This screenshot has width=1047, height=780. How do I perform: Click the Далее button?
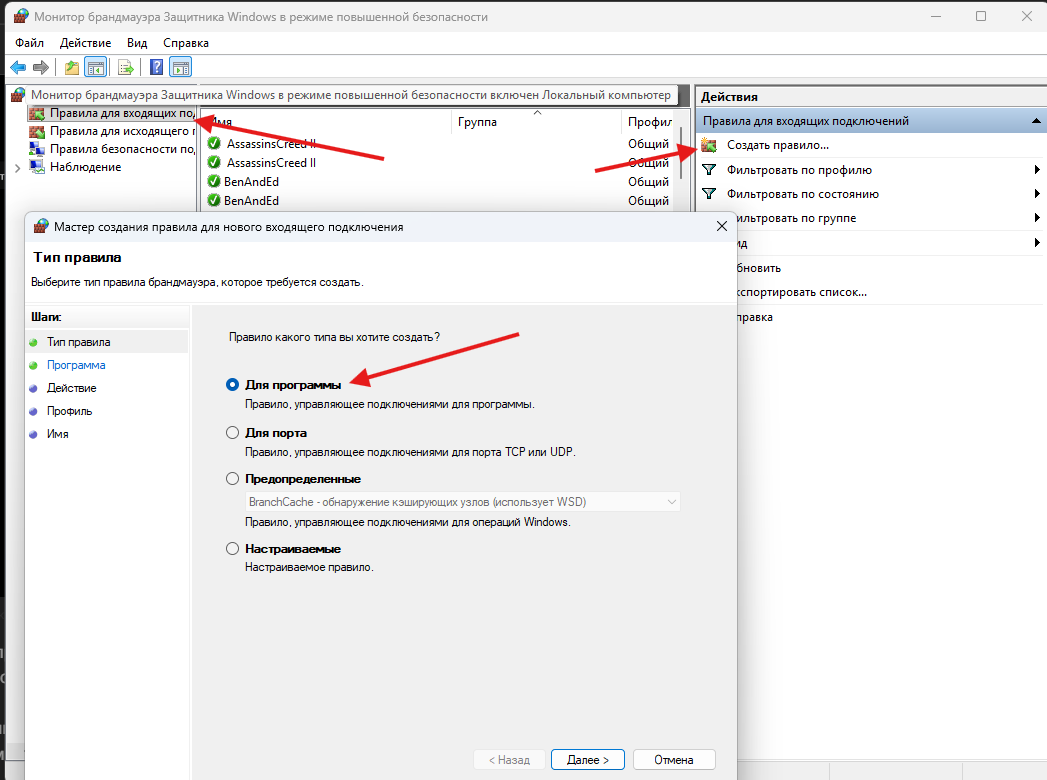(588, 760)
